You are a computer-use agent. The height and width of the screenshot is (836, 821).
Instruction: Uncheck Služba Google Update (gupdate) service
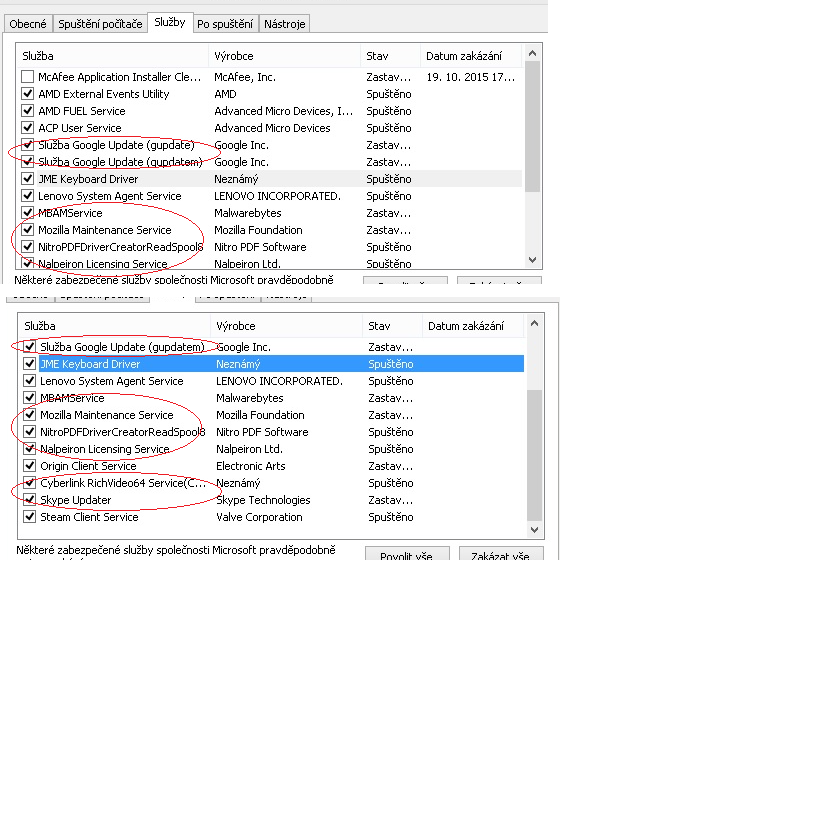pyautogui.click(x=28, y=145)
